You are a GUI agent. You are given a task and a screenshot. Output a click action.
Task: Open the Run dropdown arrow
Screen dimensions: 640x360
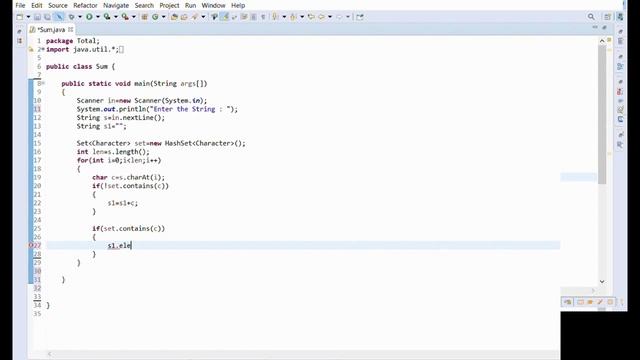pyautogui.click(x=98, y=17)
